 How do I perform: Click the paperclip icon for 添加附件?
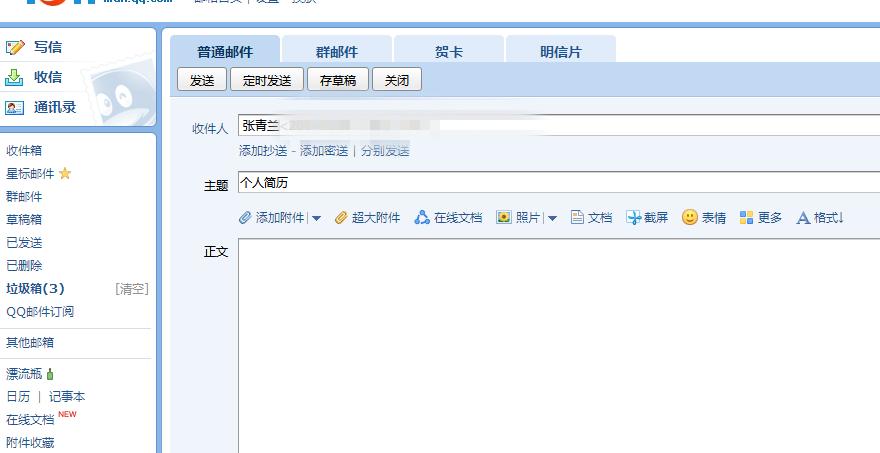pyautogui.click(x=245, y=218)
